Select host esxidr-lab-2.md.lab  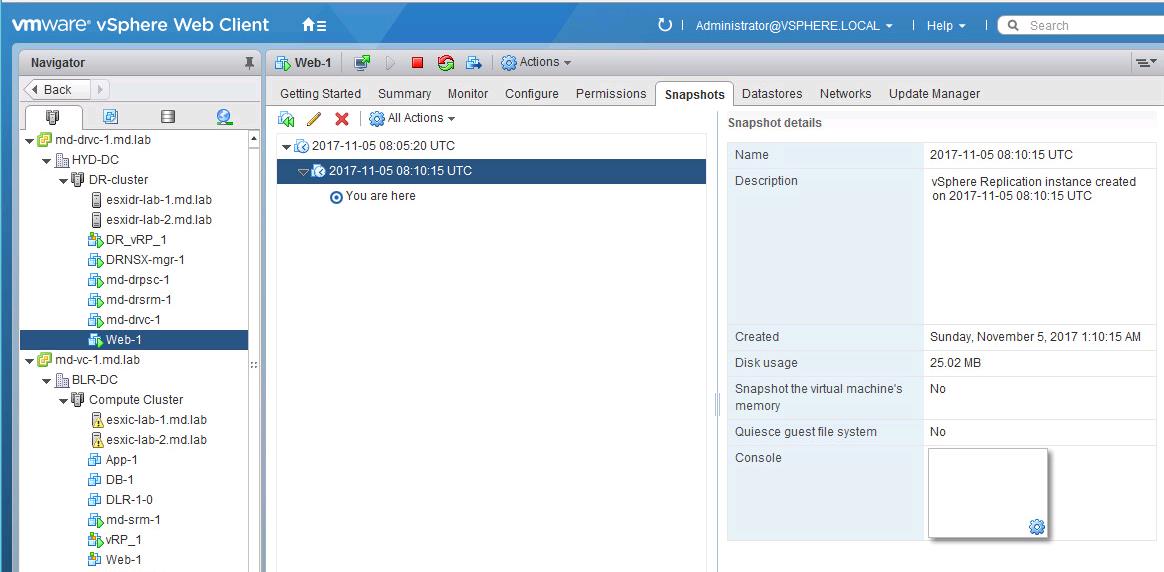coord(159,220)
